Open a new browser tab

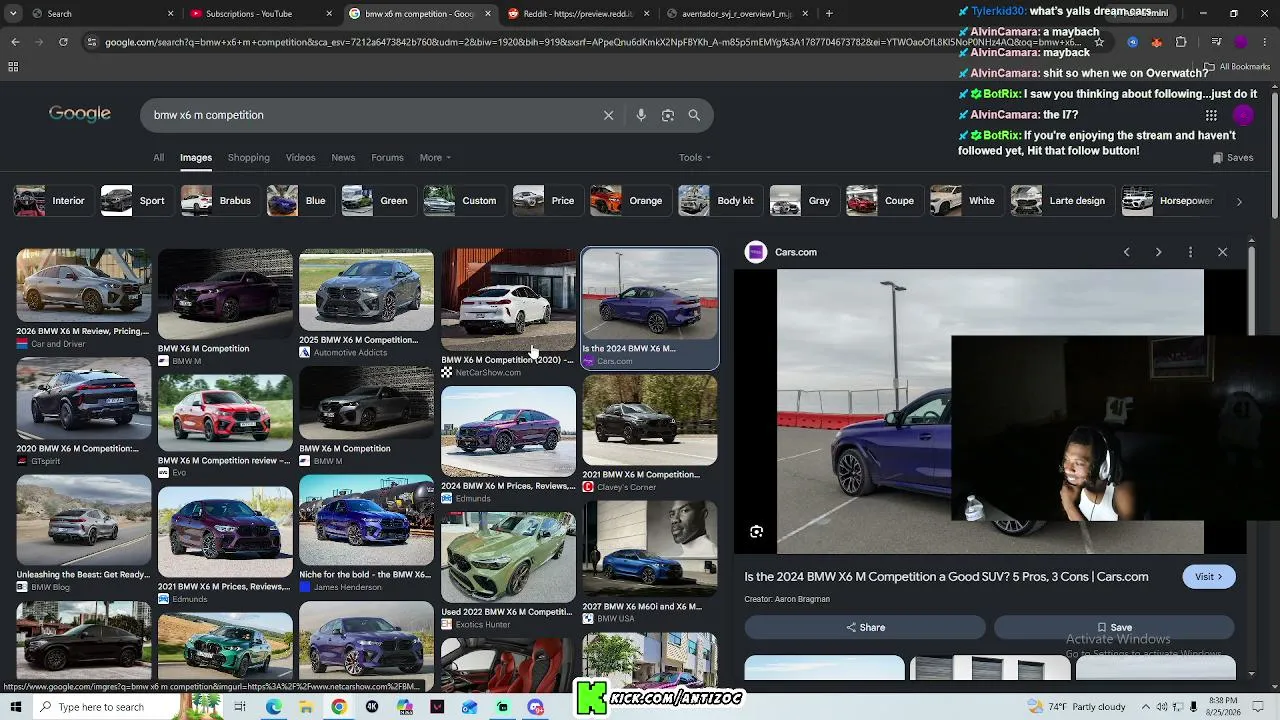click(829, 14)
